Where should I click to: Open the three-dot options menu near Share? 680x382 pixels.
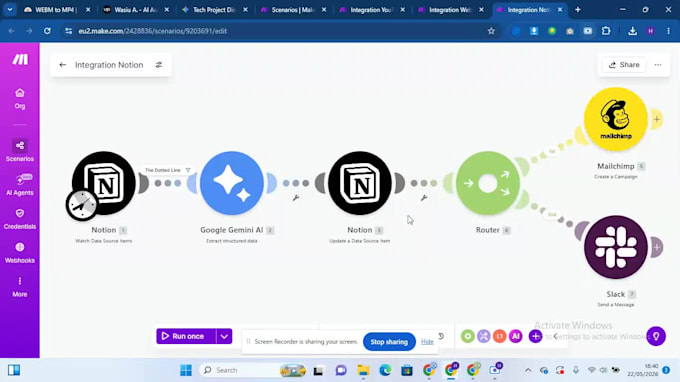coord(658,65)
